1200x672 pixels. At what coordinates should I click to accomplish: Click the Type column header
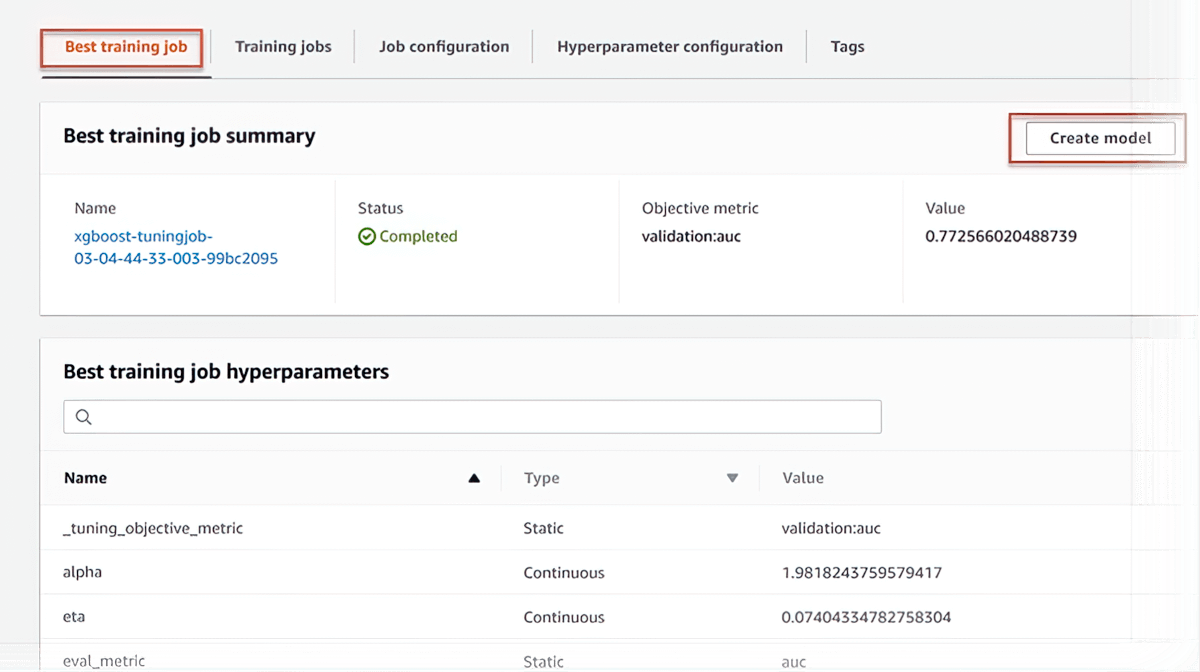pos(542,478)
